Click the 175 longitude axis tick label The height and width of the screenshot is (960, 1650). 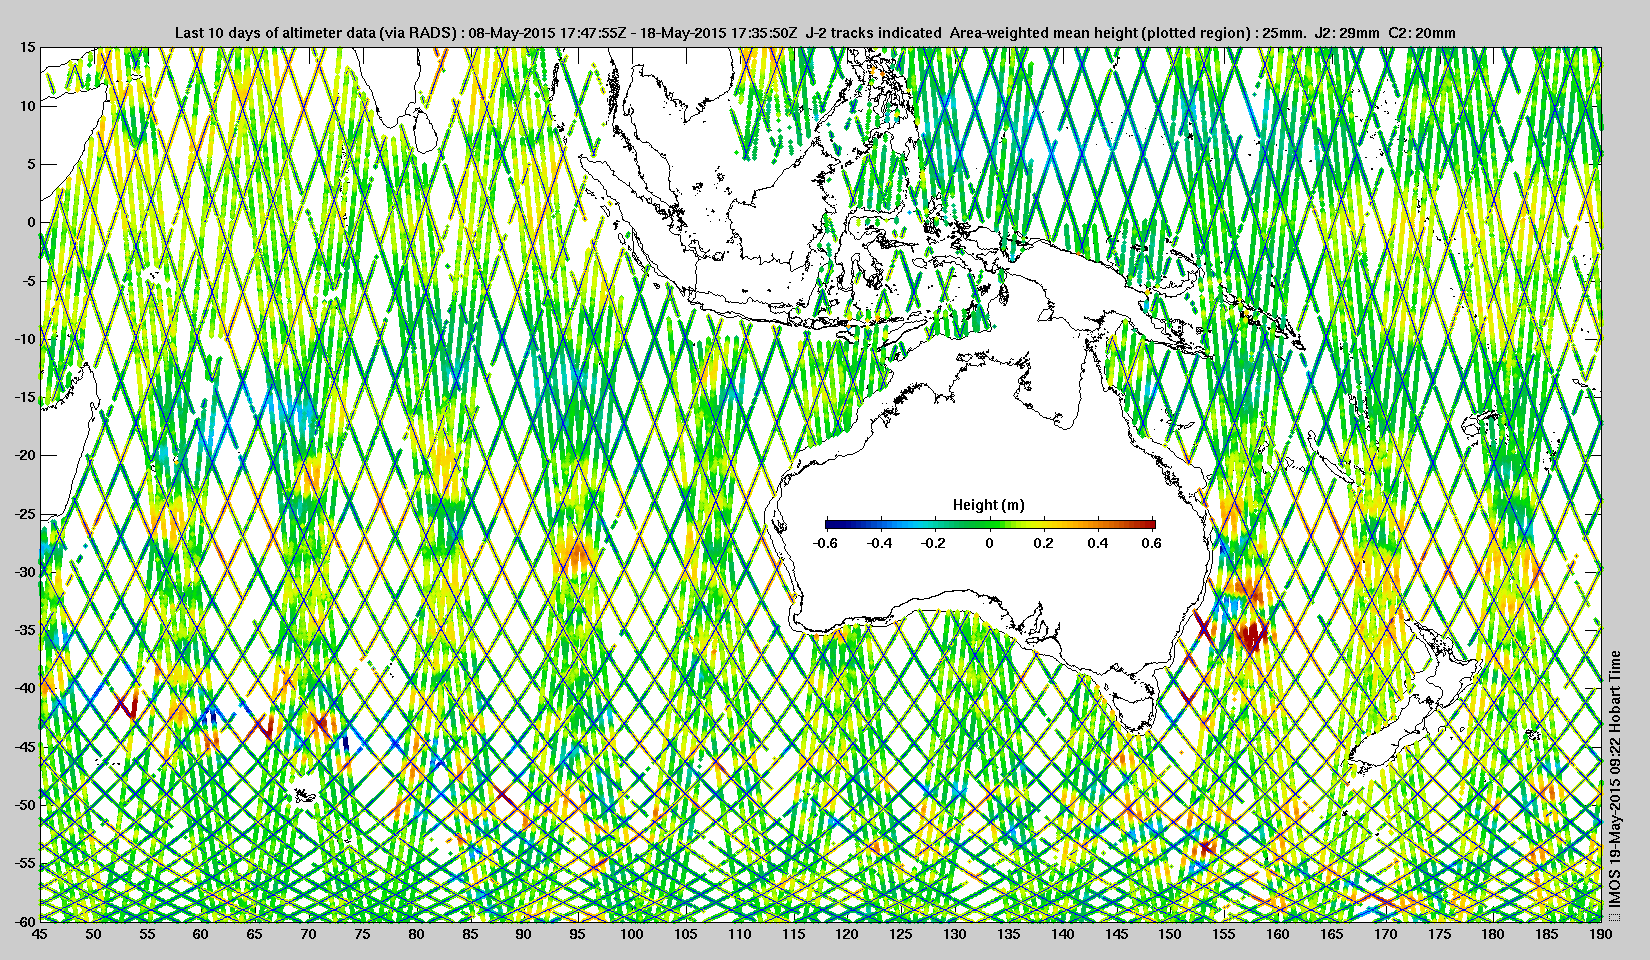pos(1439,934)
